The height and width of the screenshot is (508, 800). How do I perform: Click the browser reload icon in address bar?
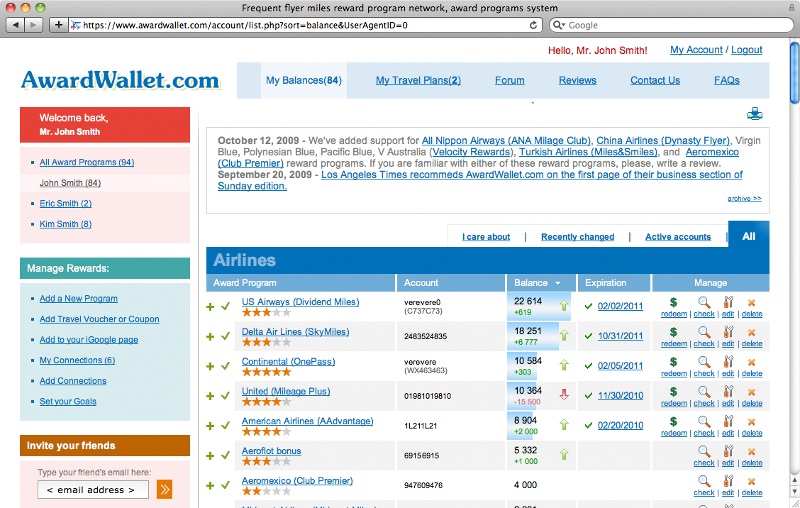pos(533,25)
